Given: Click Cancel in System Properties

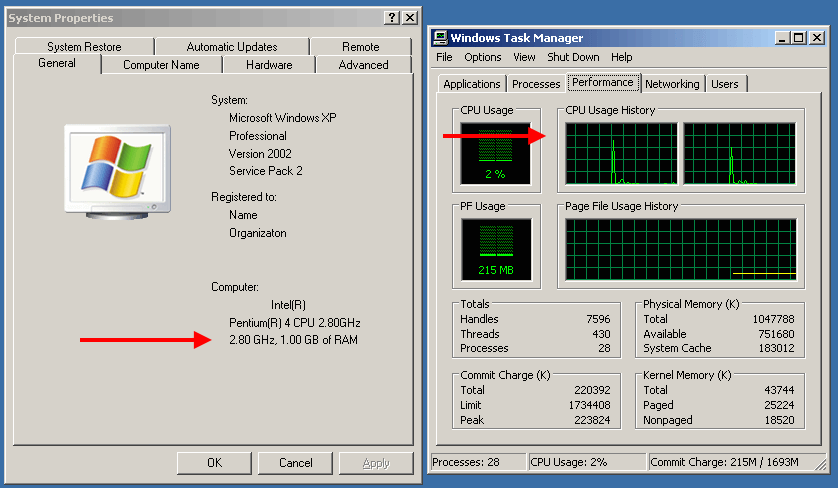Looking at the screenshot, I should tap(296, 463).
